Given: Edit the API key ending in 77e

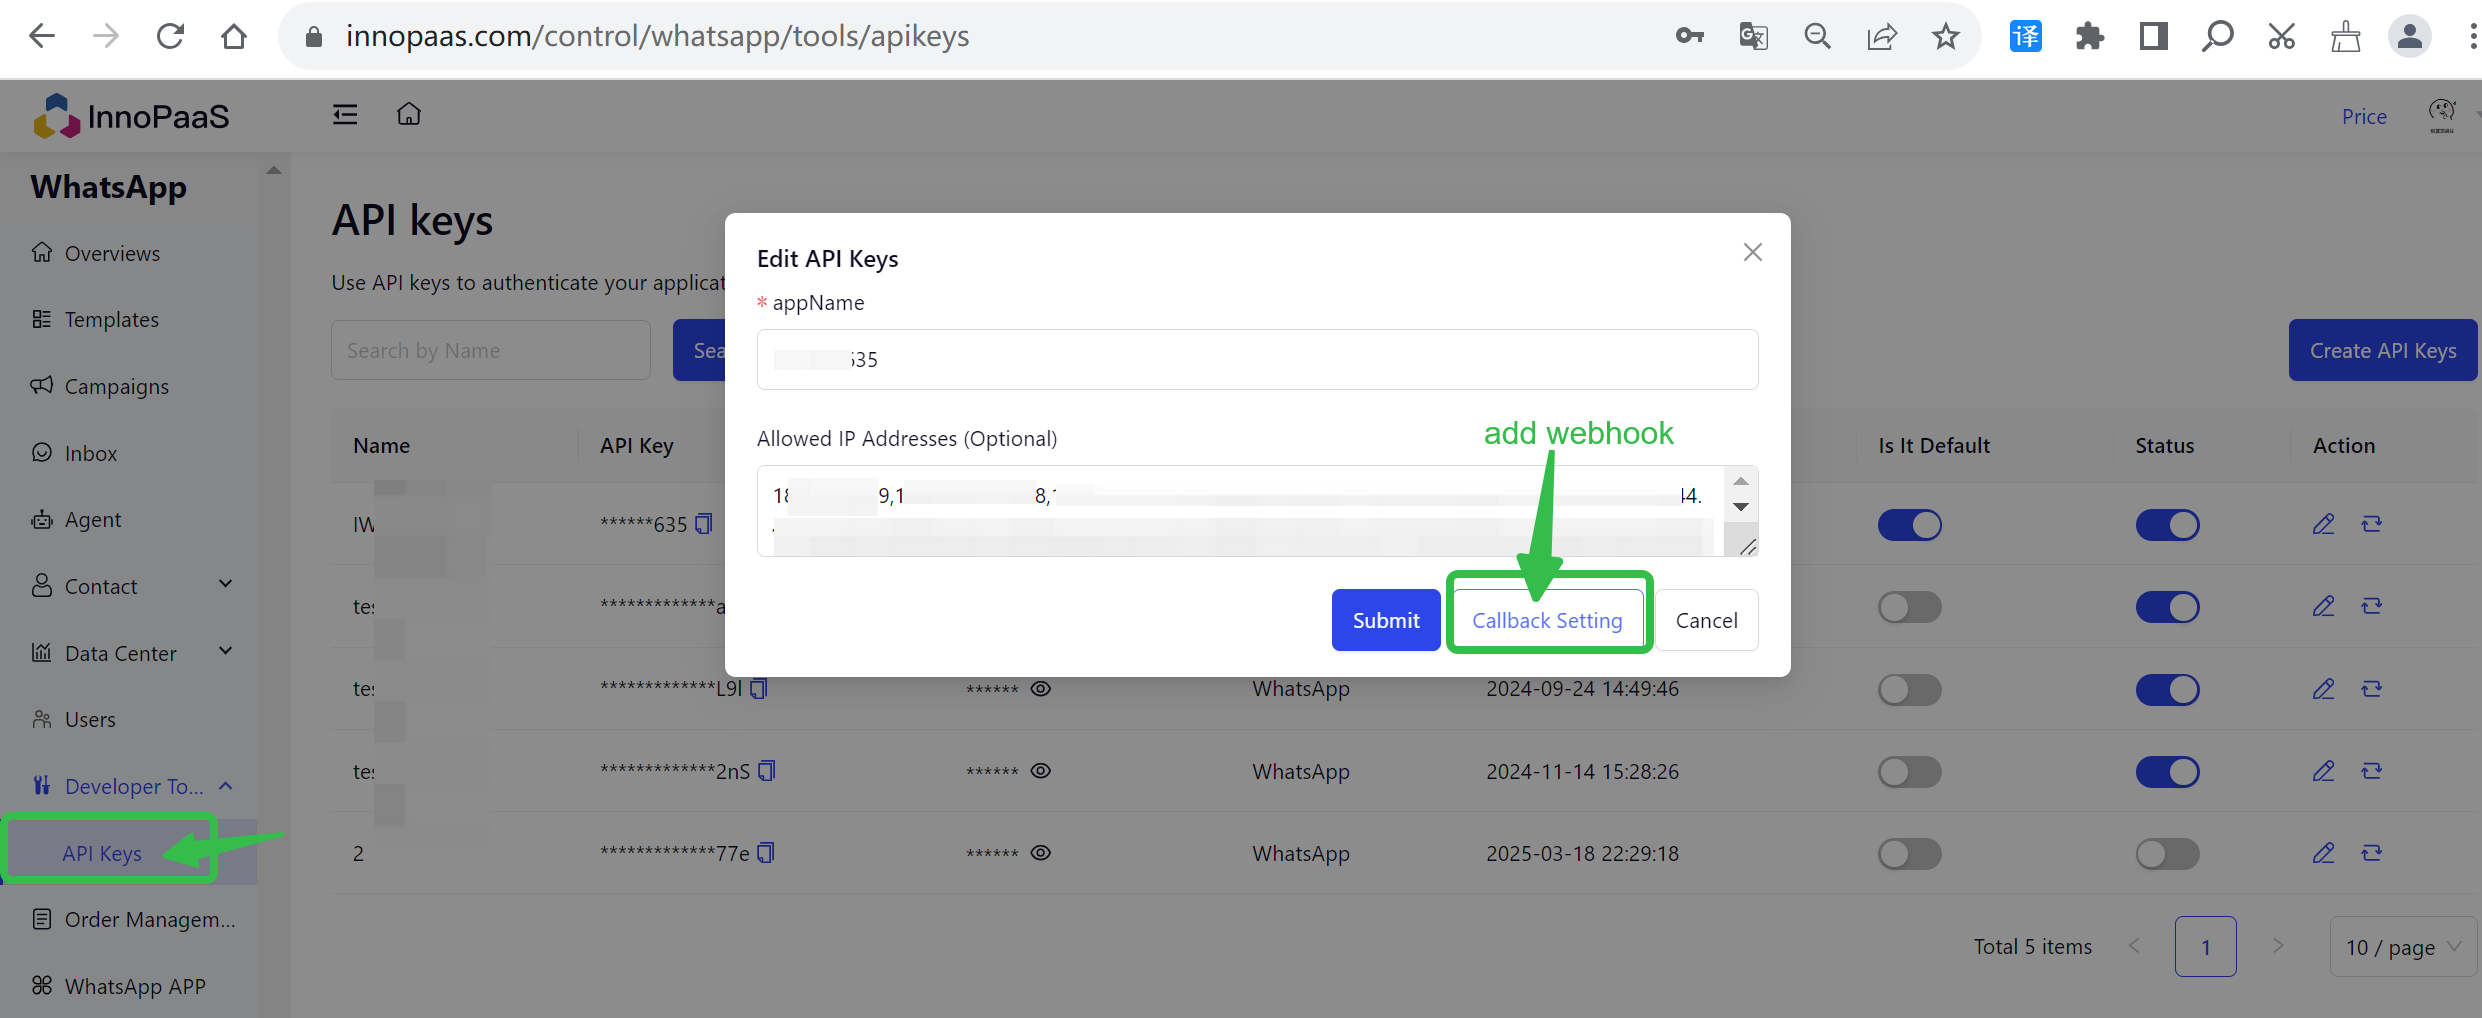Looking at the screenshot, I should (2323, 853).
